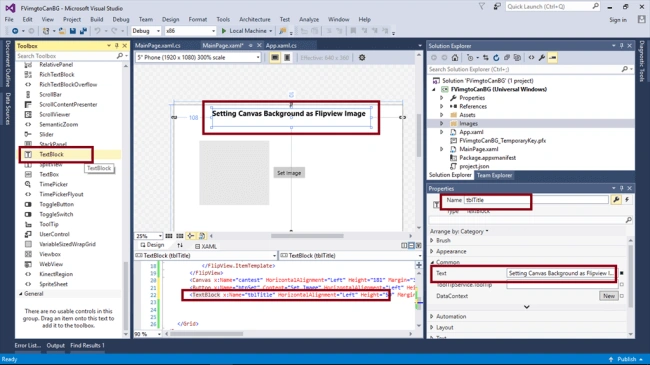Image resolution: width=650 pixels, height=365 pixels.
Task: Click New button for DataContext
Action: coord(609,296)
